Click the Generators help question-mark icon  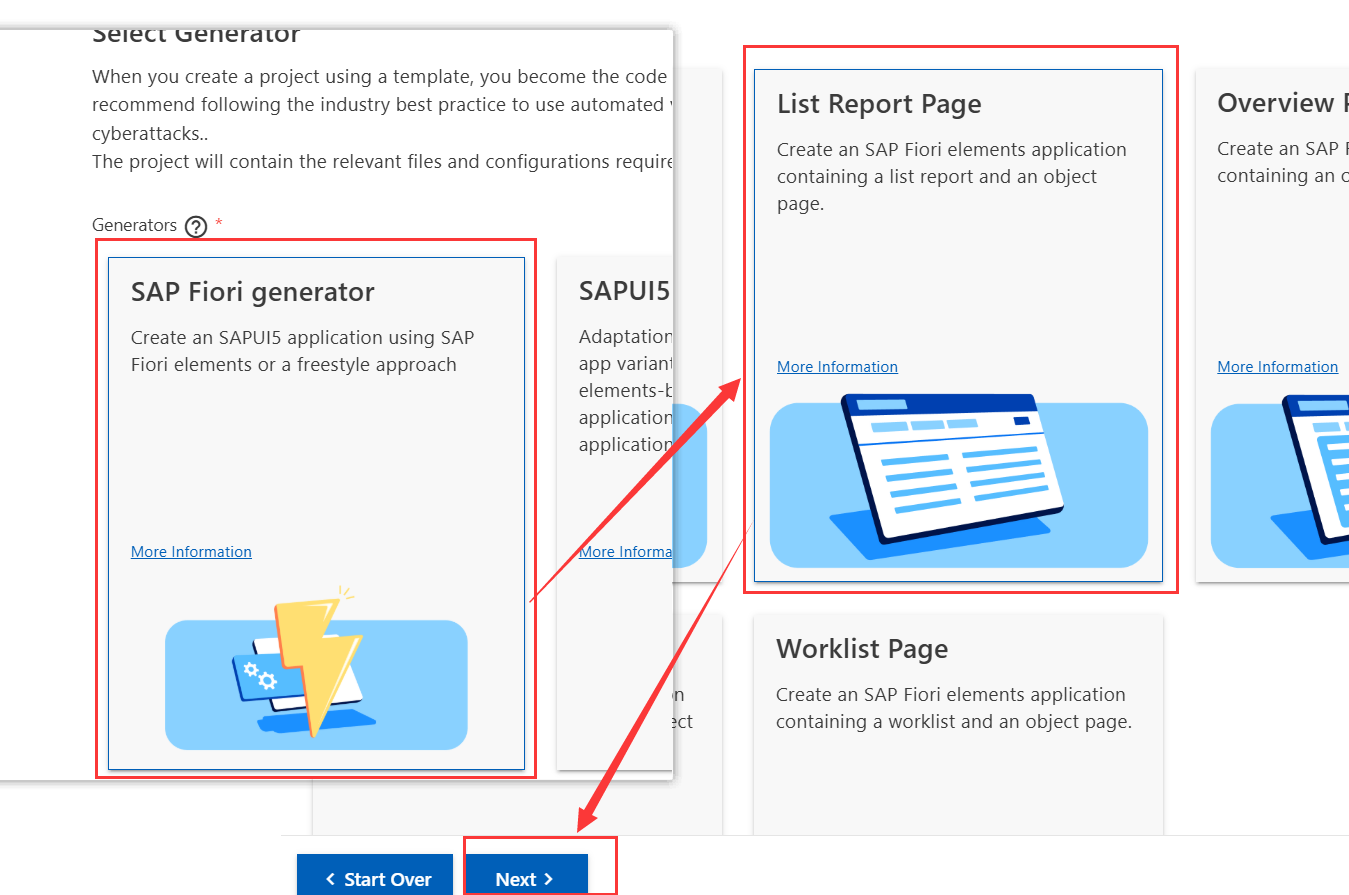pyautogui.click(x=196, y=227)
